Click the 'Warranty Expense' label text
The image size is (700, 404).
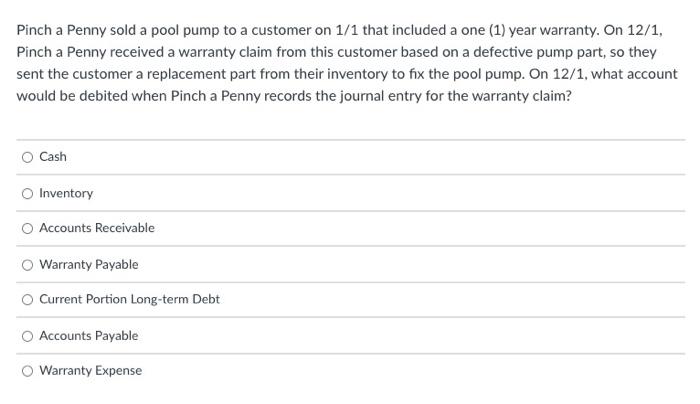tap(91, 371)
